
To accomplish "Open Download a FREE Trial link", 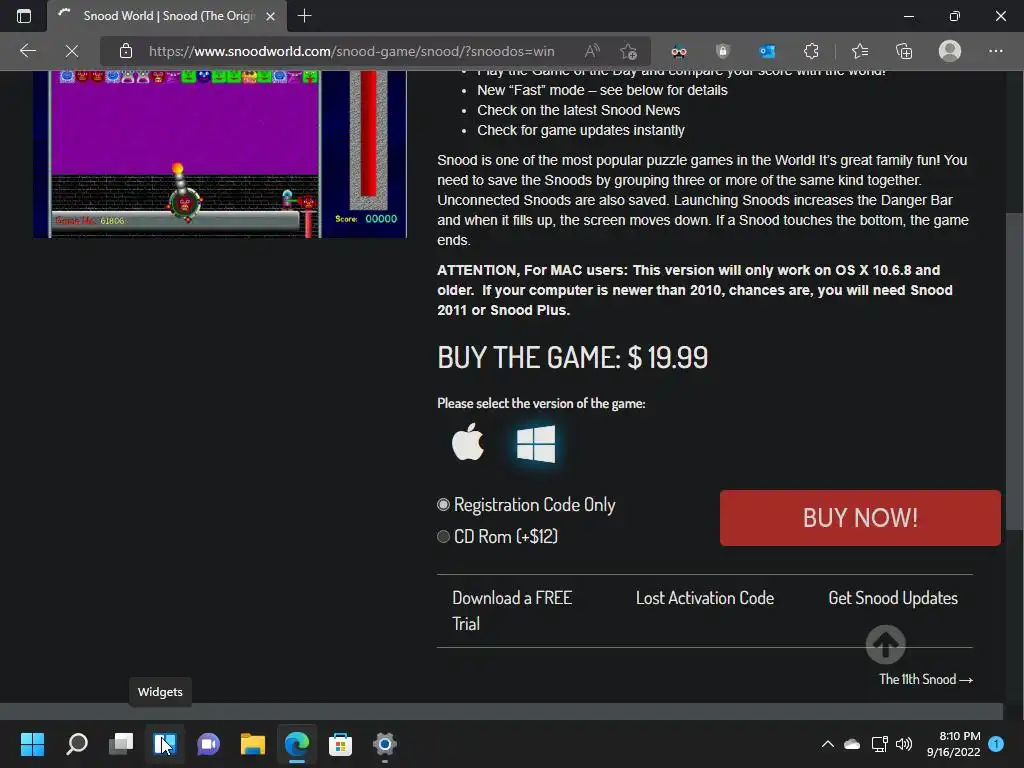I will pyautogui.click(x=512, y=611).
